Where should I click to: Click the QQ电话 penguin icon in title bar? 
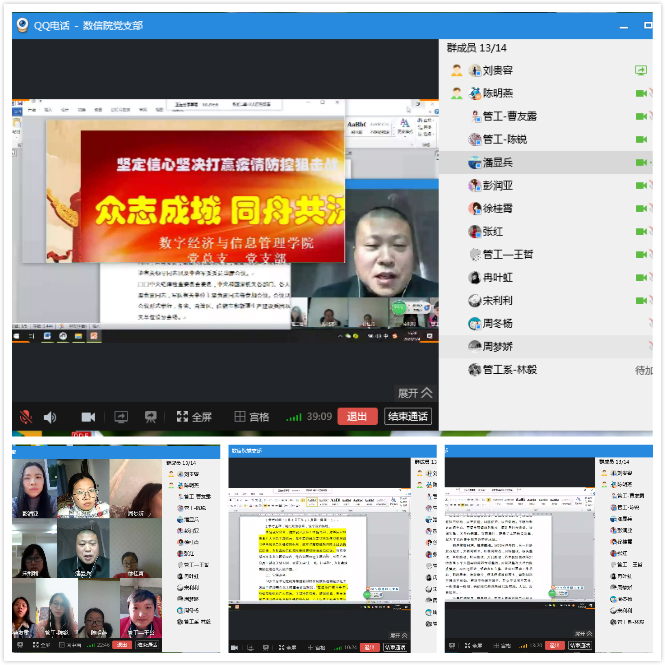coord(21,24)
